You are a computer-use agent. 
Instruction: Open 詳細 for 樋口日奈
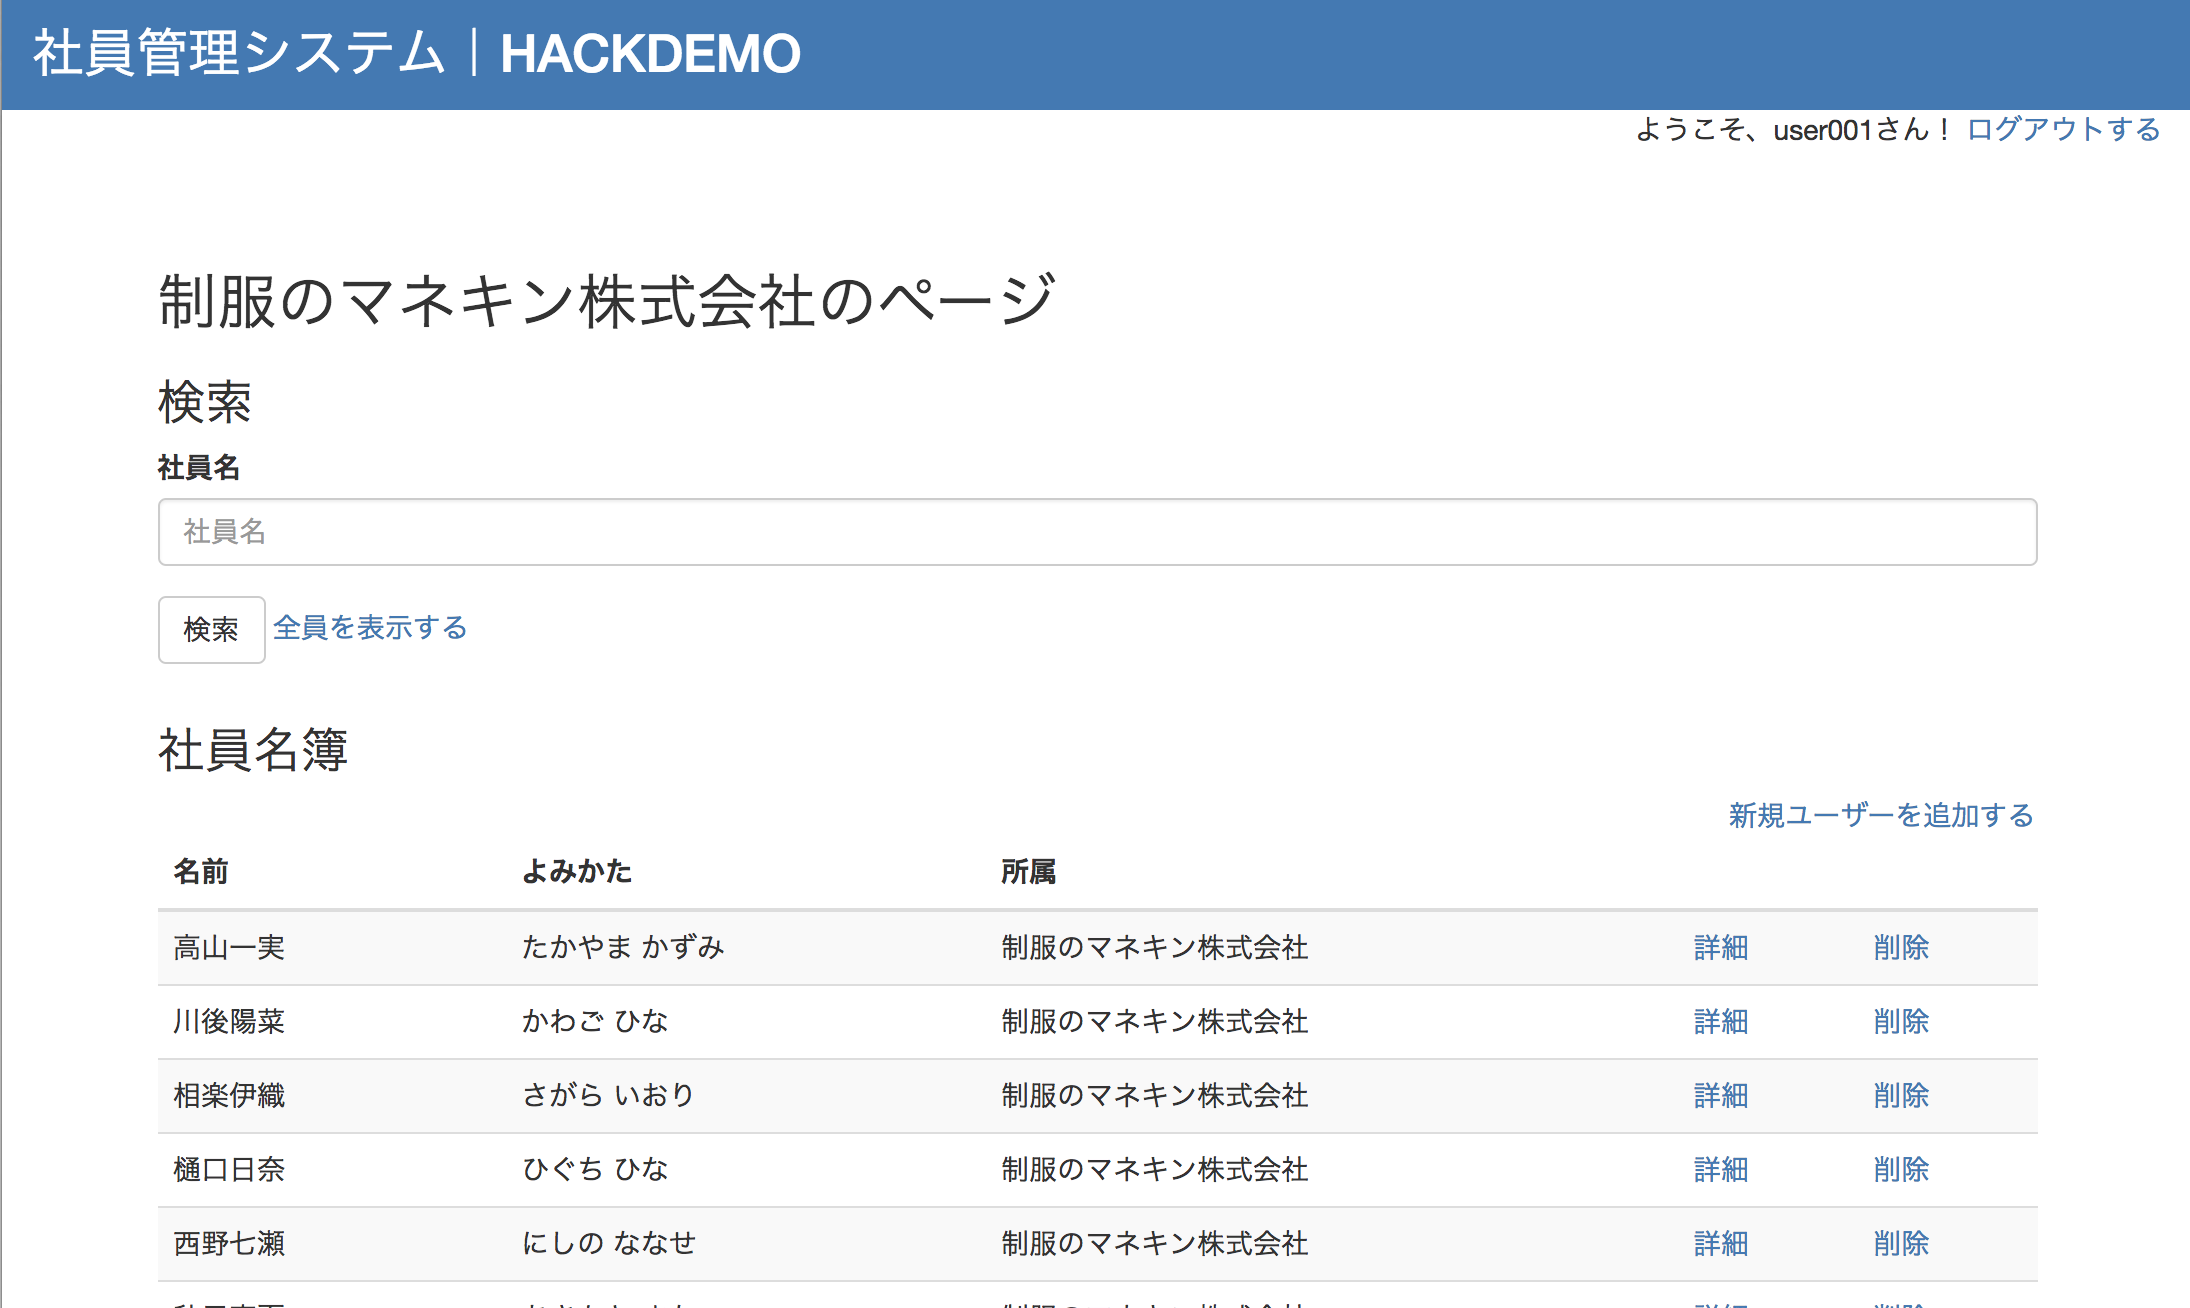pyautogui.click(x=1721, y=1170)
